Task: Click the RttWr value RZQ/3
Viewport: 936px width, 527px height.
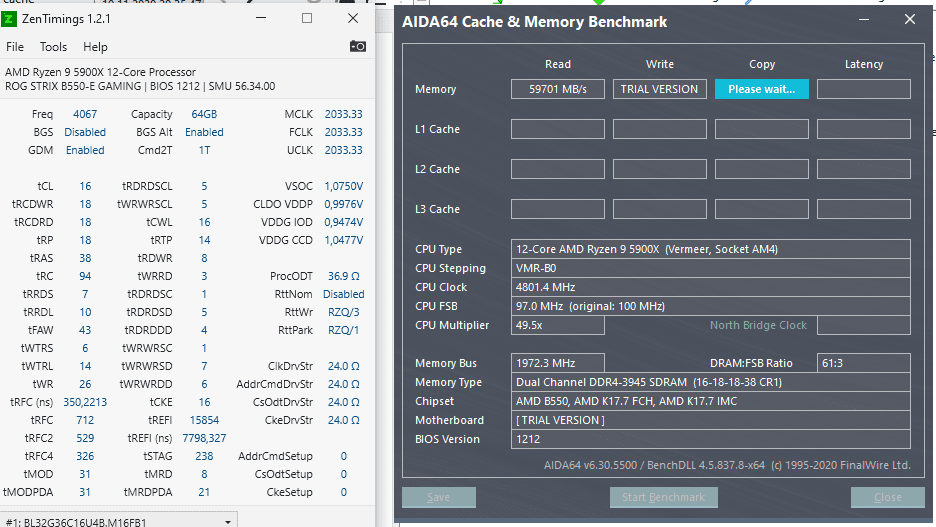Action: tap(343, 312)
